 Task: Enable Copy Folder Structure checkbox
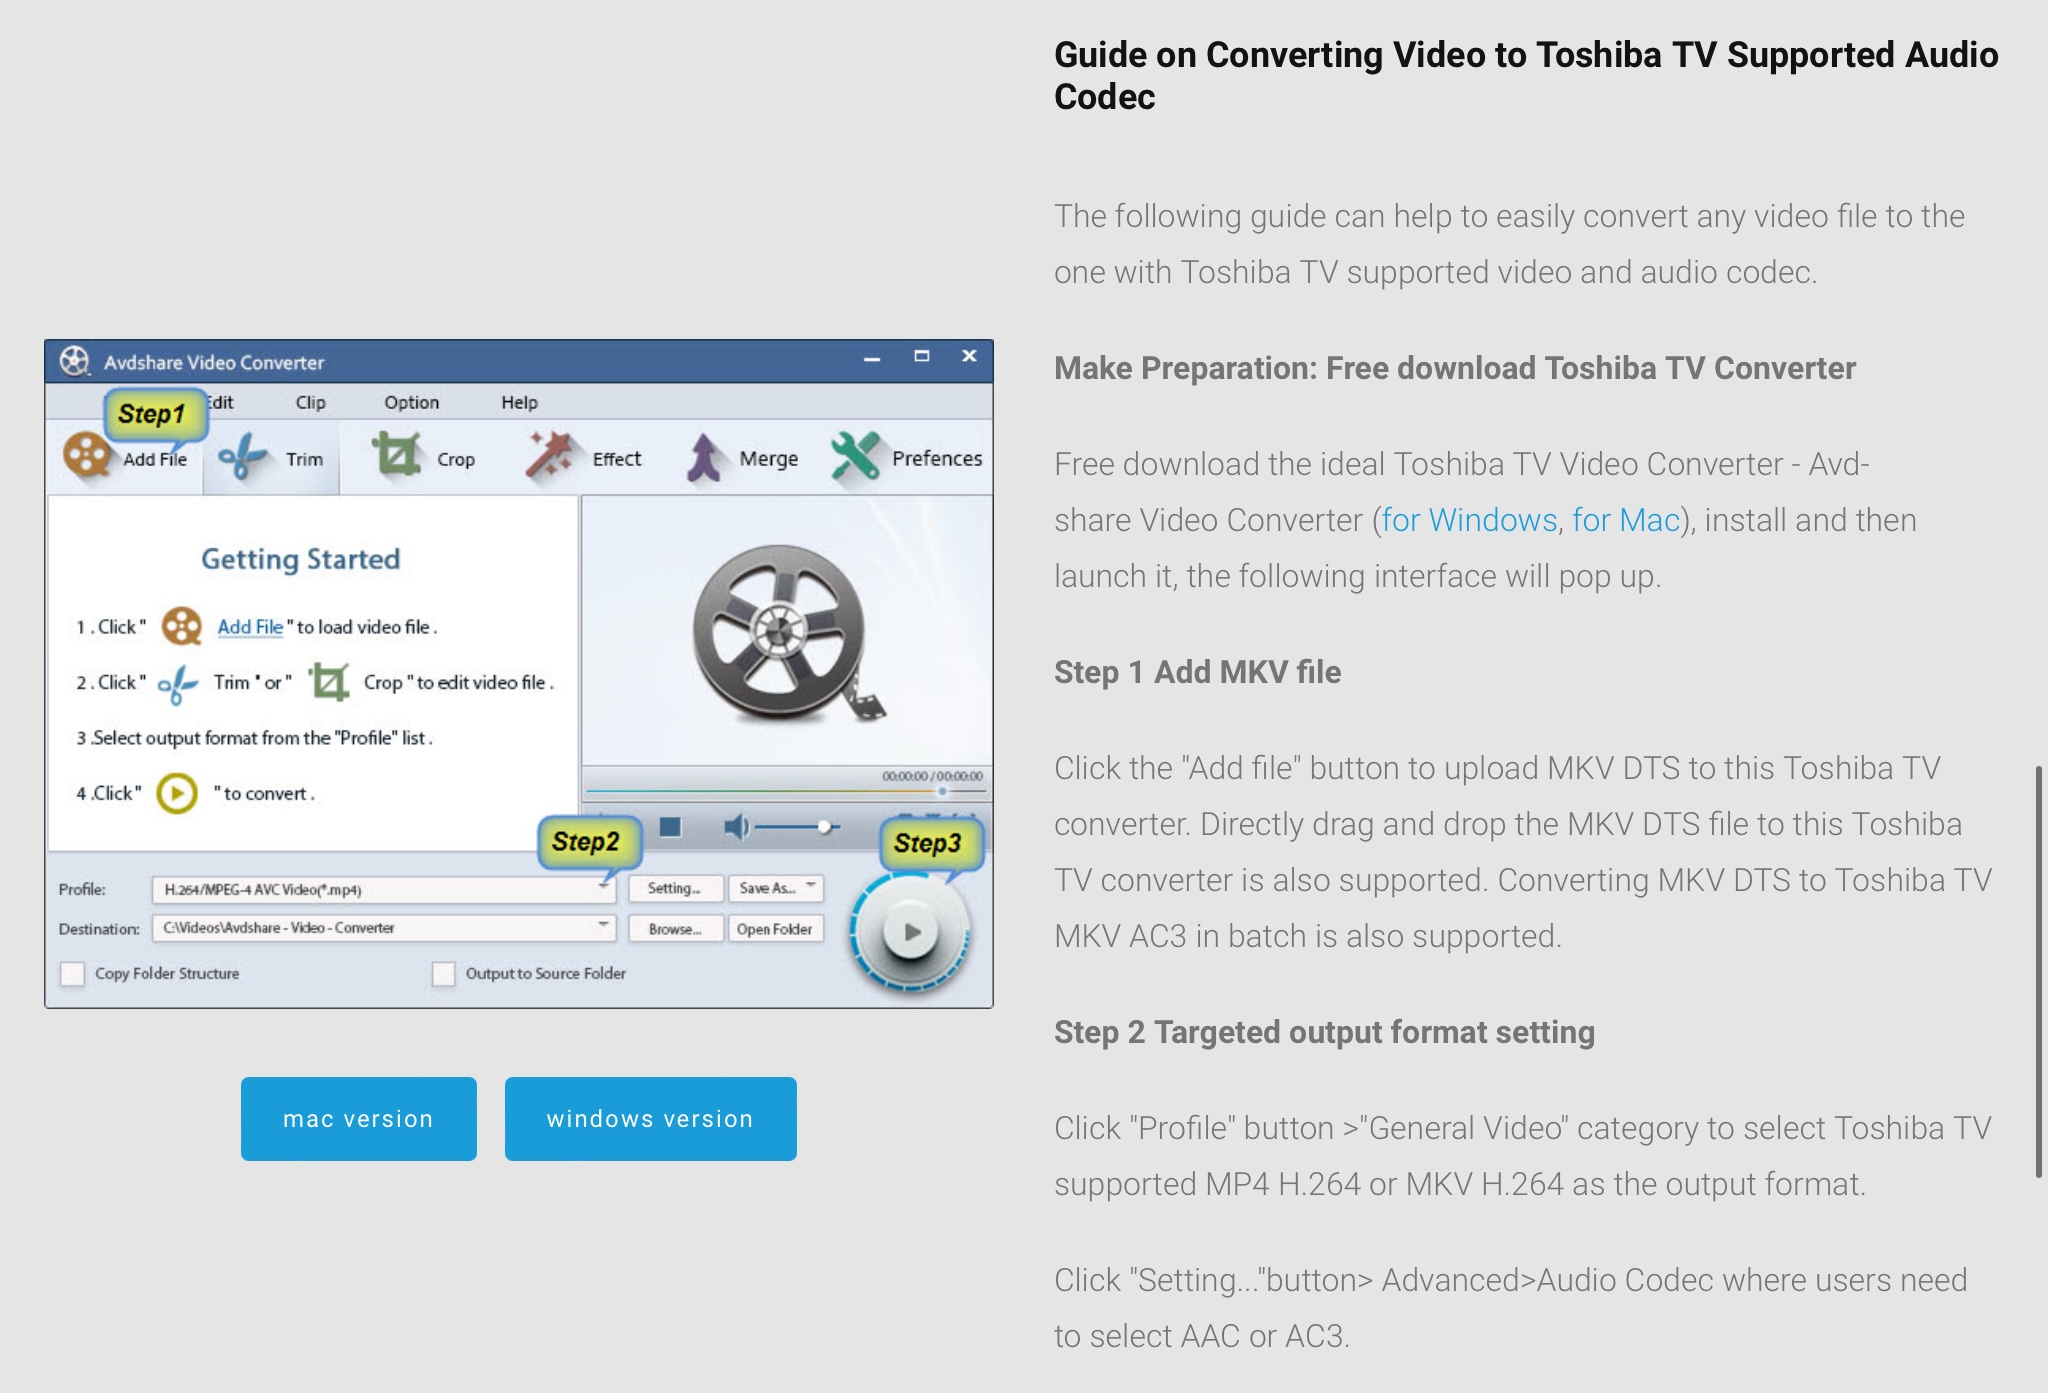coord(73,973)
